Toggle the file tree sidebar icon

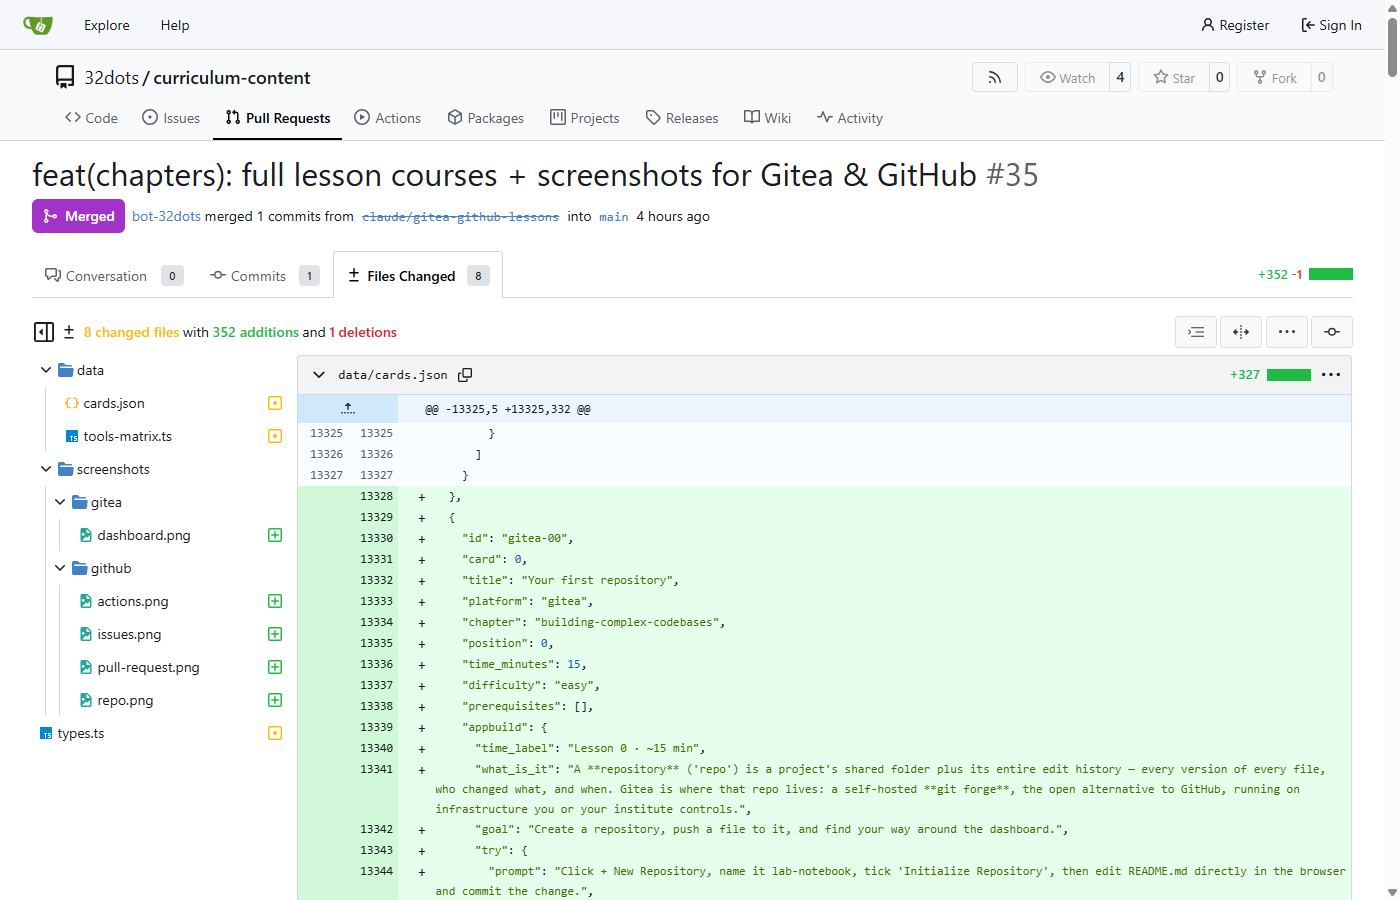(44, 332)
